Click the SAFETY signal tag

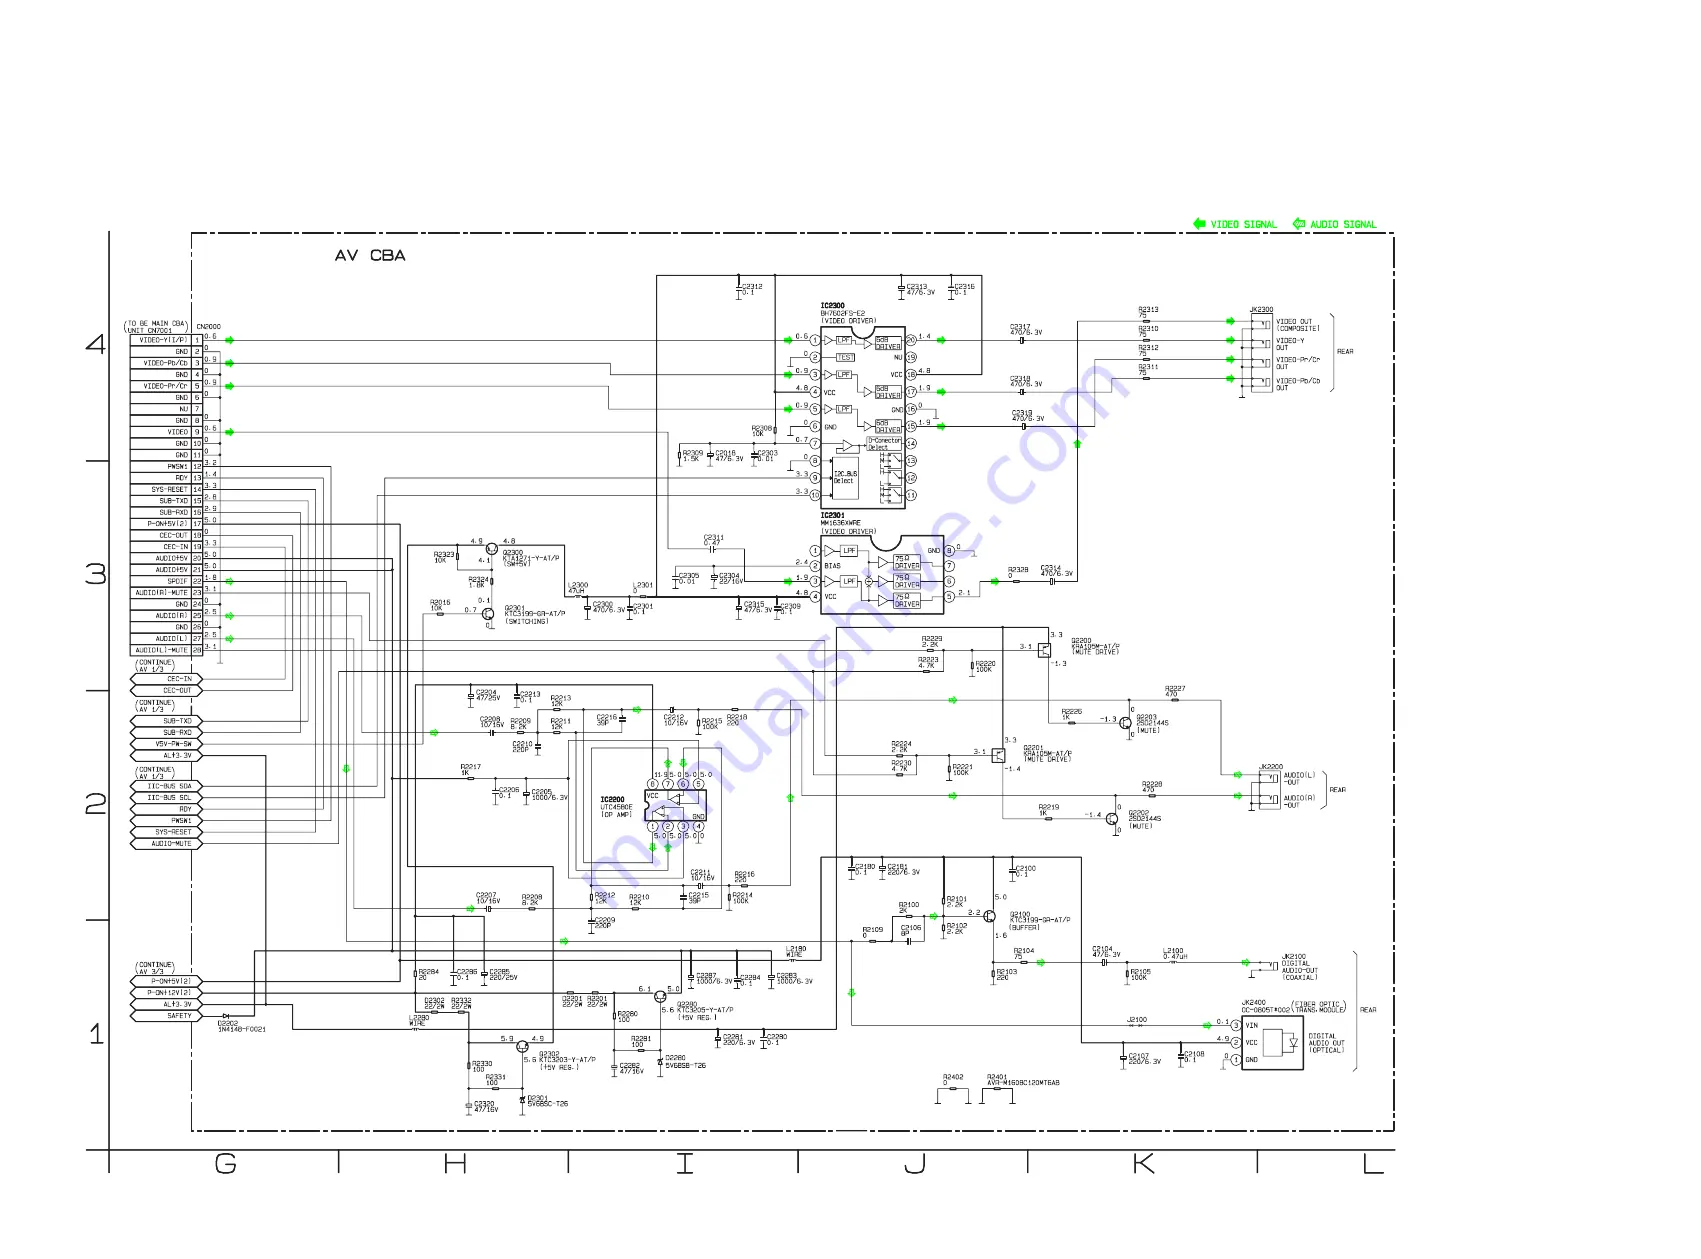(166, 1016)
